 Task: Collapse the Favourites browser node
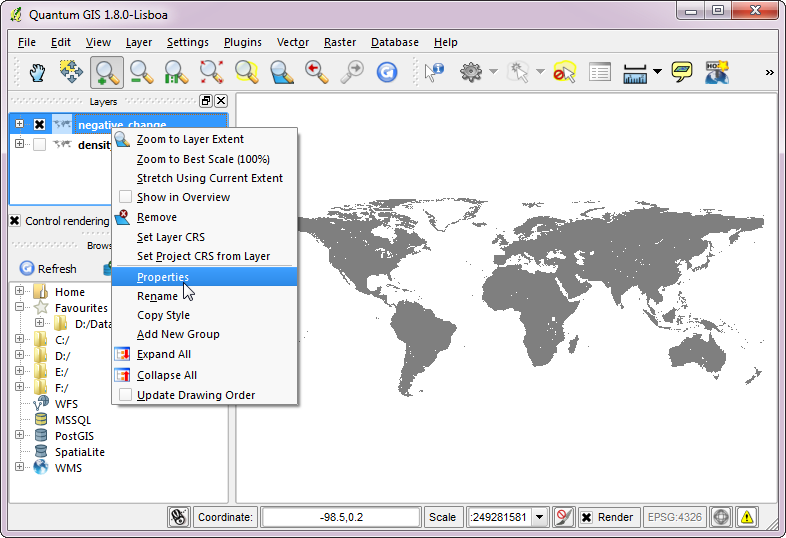(x=19, y=307)
